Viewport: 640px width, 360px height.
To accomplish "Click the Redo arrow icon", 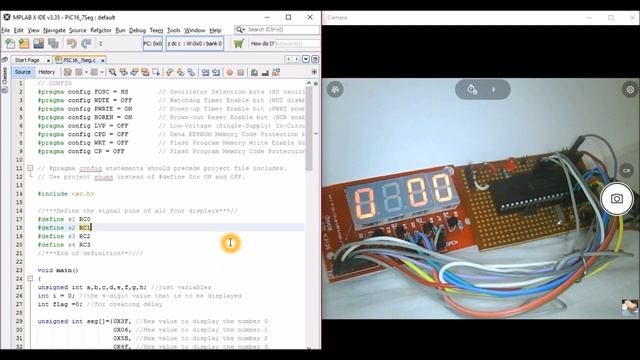I will (x=86, y=44).
